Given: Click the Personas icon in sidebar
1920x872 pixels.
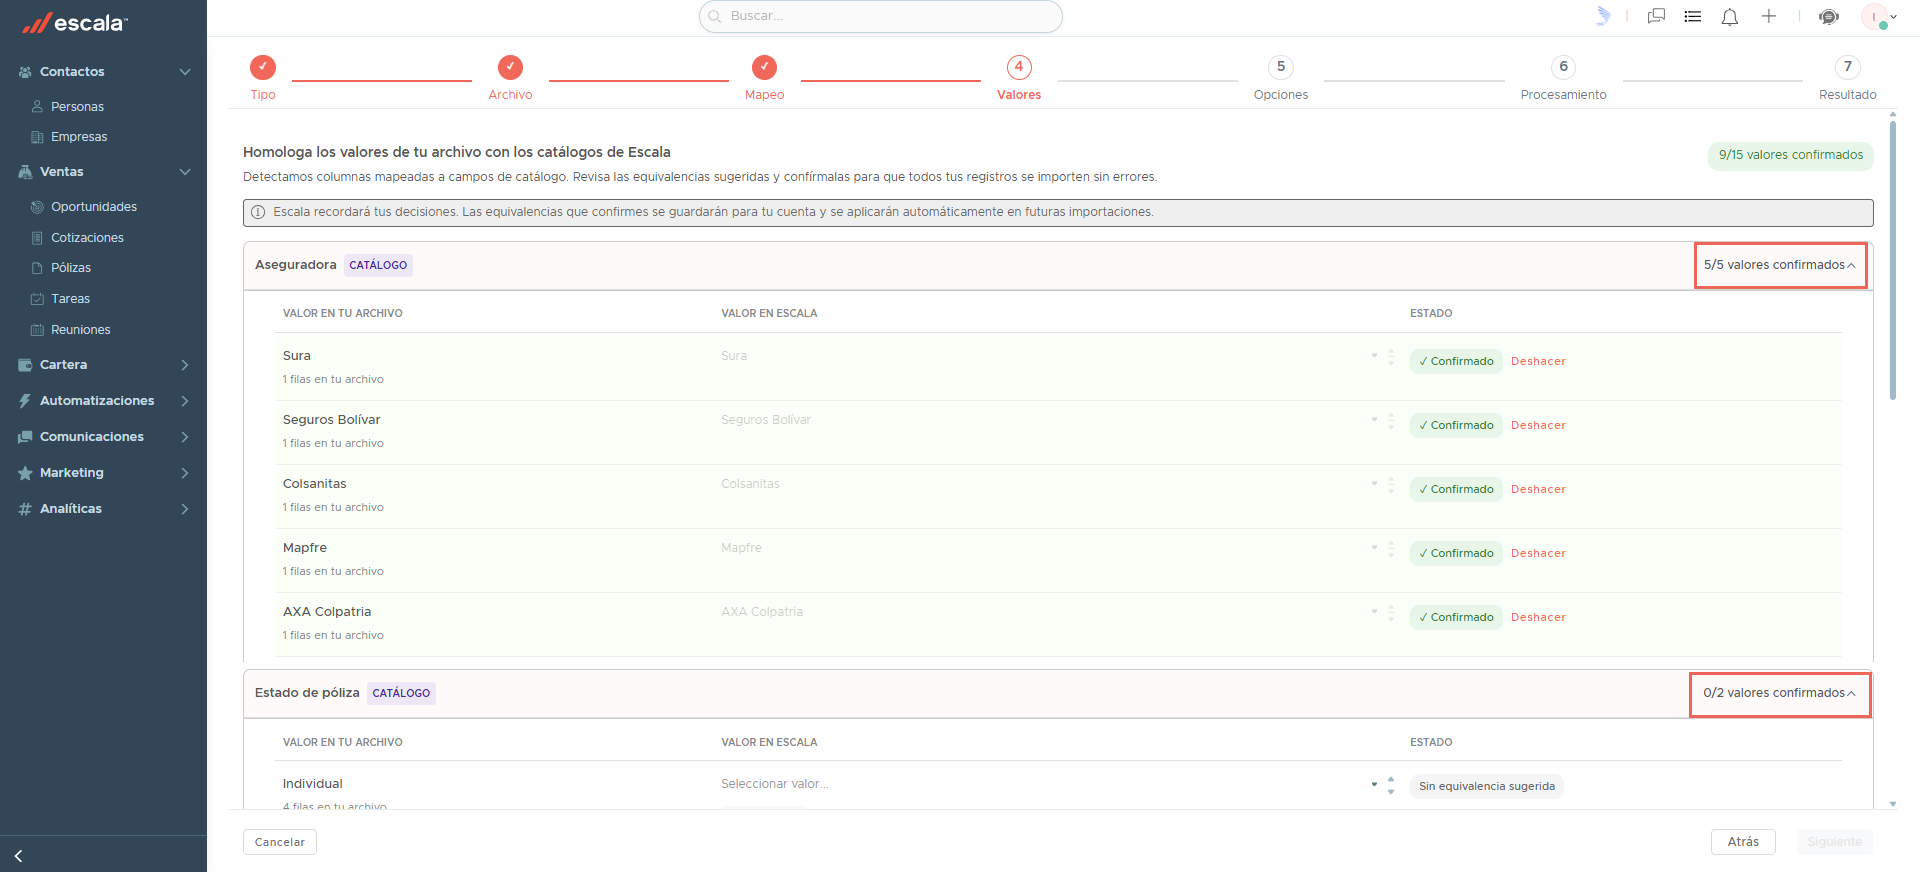Looking at the screenshot, I should click(x=37, y=106).
